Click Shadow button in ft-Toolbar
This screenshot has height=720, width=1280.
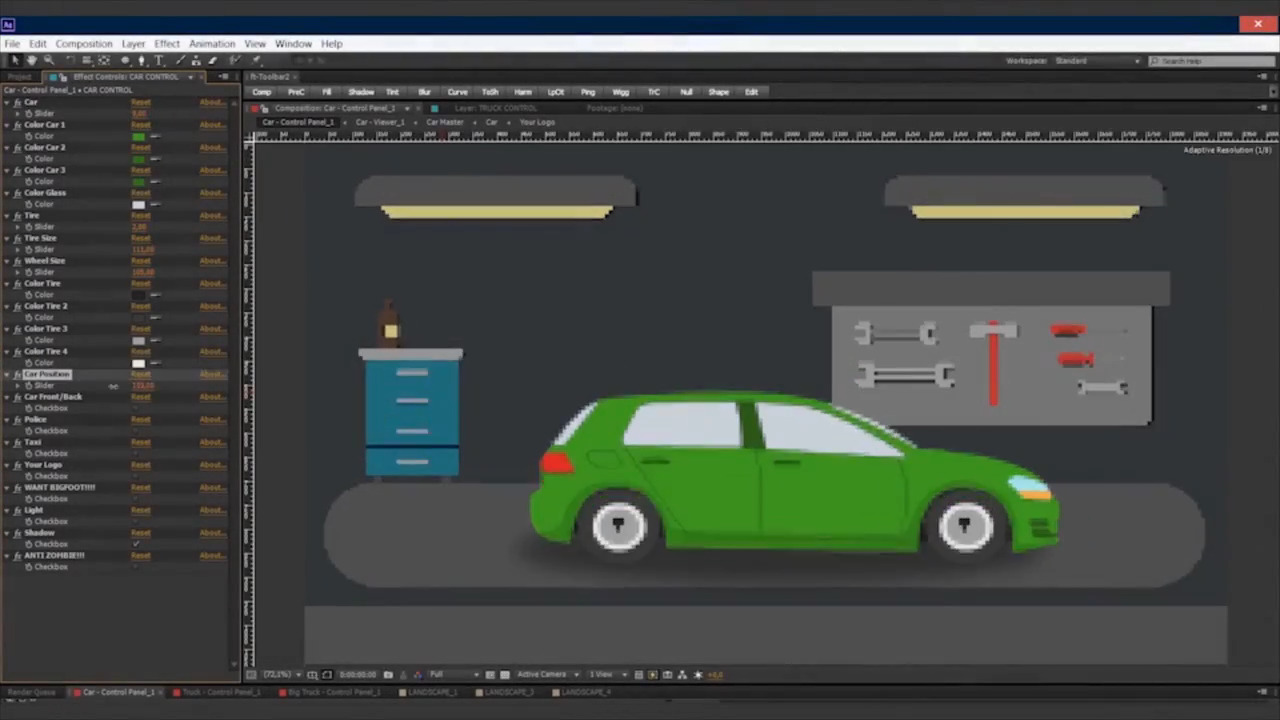(361, 92)
